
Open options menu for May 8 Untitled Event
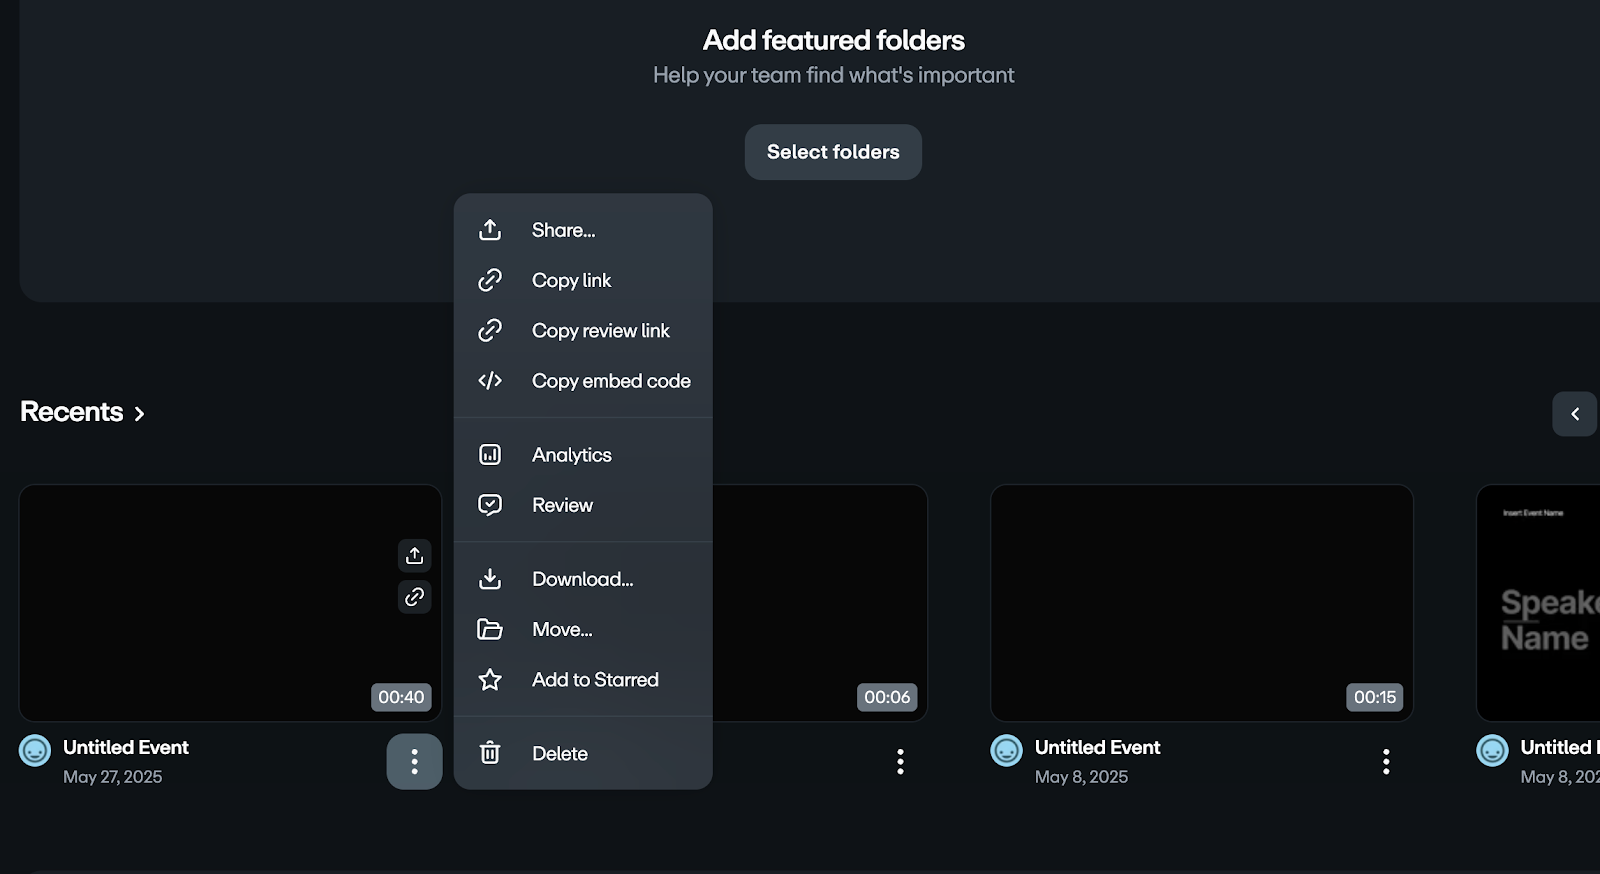pos(1385,762)
